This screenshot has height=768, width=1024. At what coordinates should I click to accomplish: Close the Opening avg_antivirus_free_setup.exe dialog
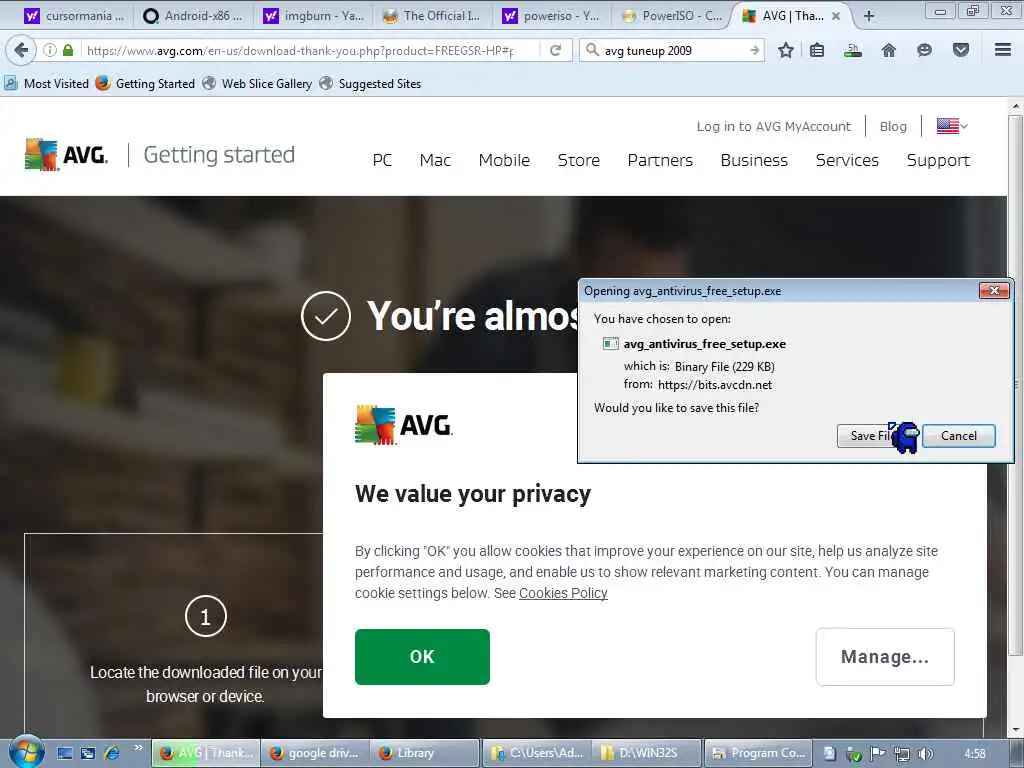[x=994, y=291]
